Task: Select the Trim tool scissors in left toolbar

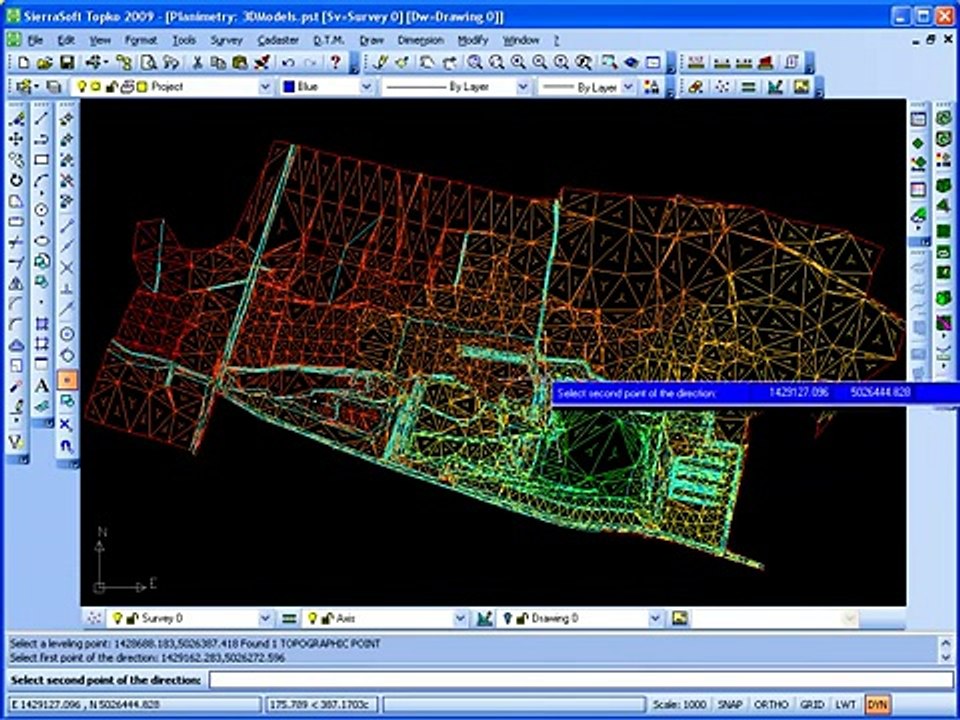Action: [x=17, y=242]
